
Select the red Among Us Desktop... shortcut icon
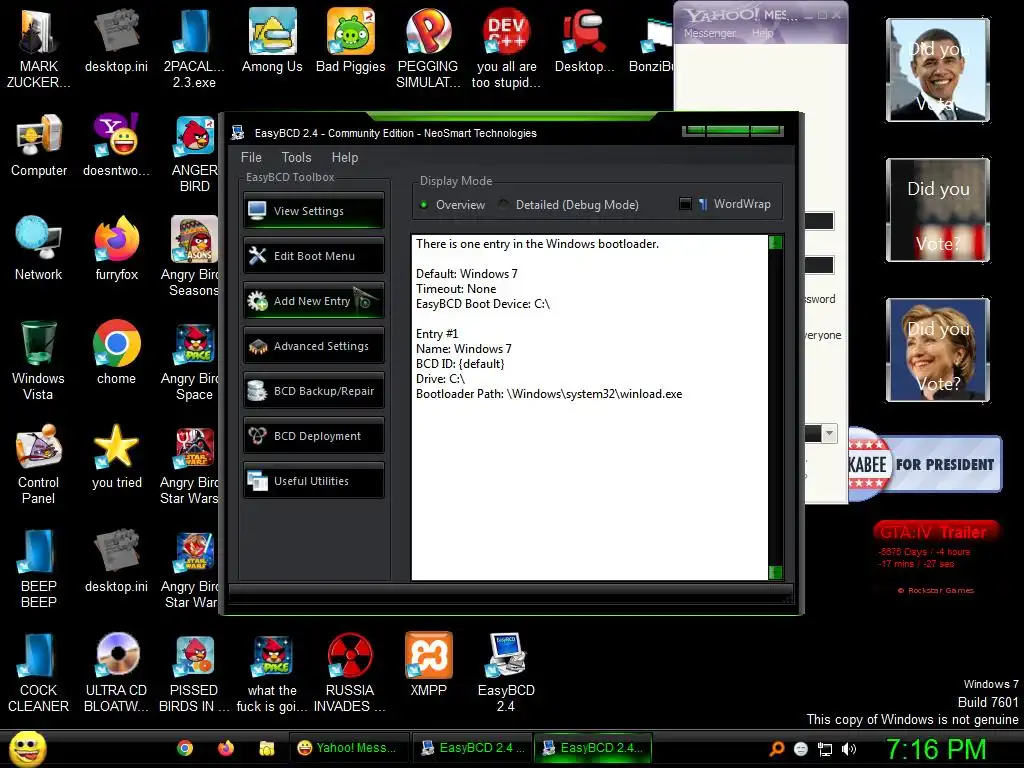[584, 40]
